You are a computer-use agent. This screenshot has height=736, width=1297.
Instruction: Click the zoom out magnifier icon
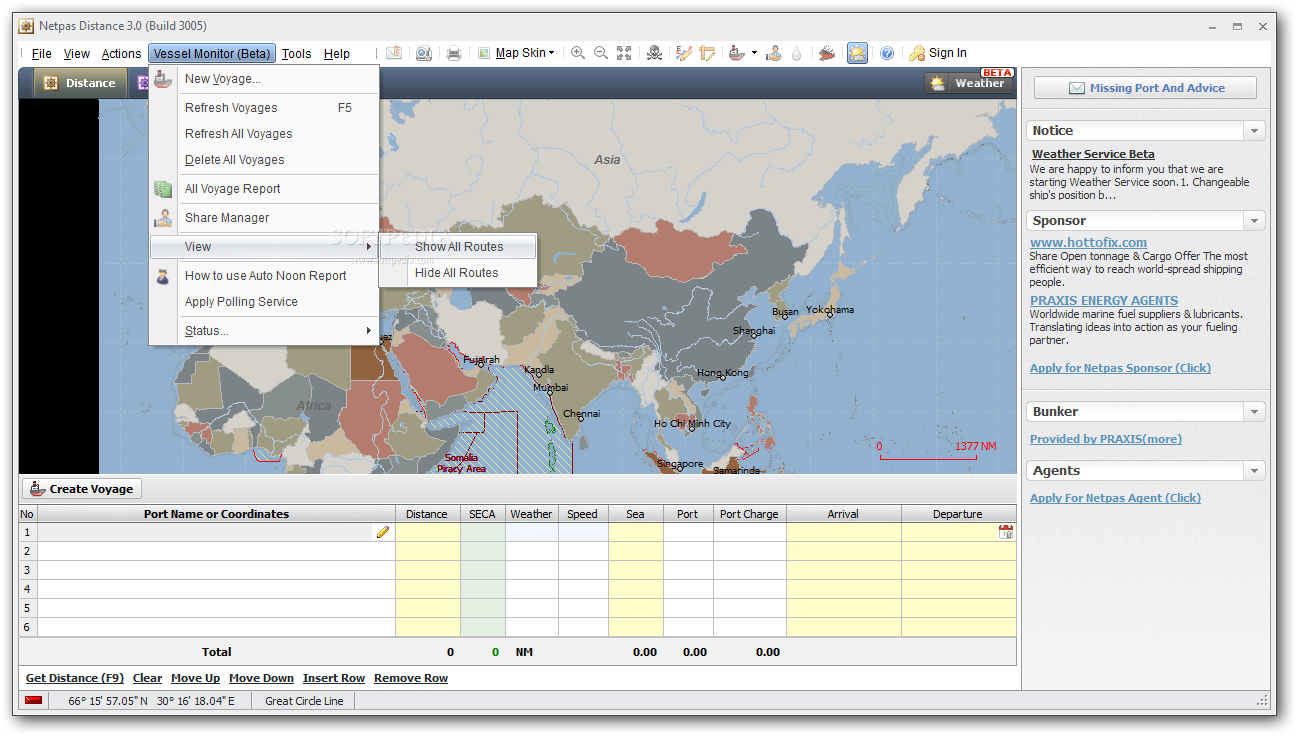[601, 53]
